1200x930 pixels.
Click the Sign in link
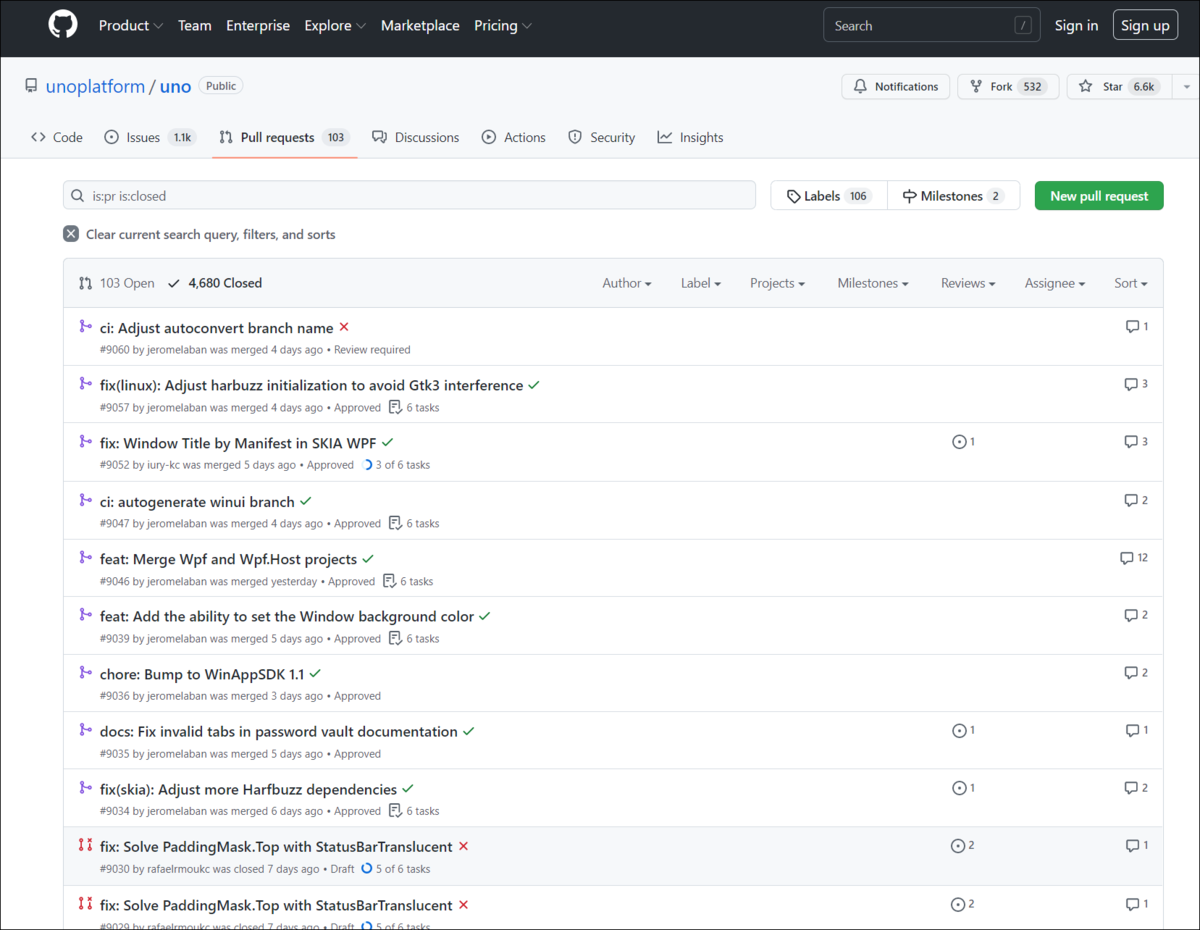[x=1076, y=26]
